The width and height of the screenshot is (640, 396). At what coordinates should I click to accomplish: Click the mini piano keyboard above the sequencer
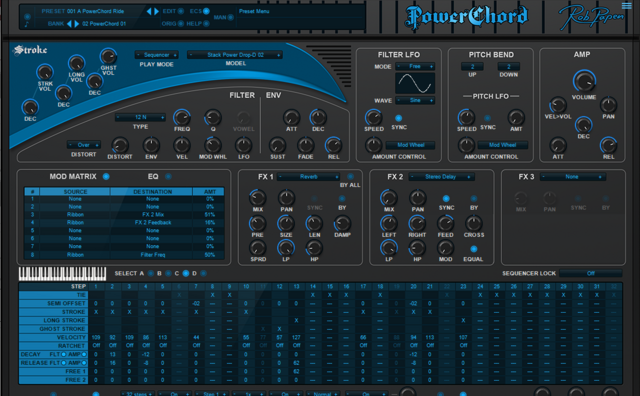click(62, 274)
